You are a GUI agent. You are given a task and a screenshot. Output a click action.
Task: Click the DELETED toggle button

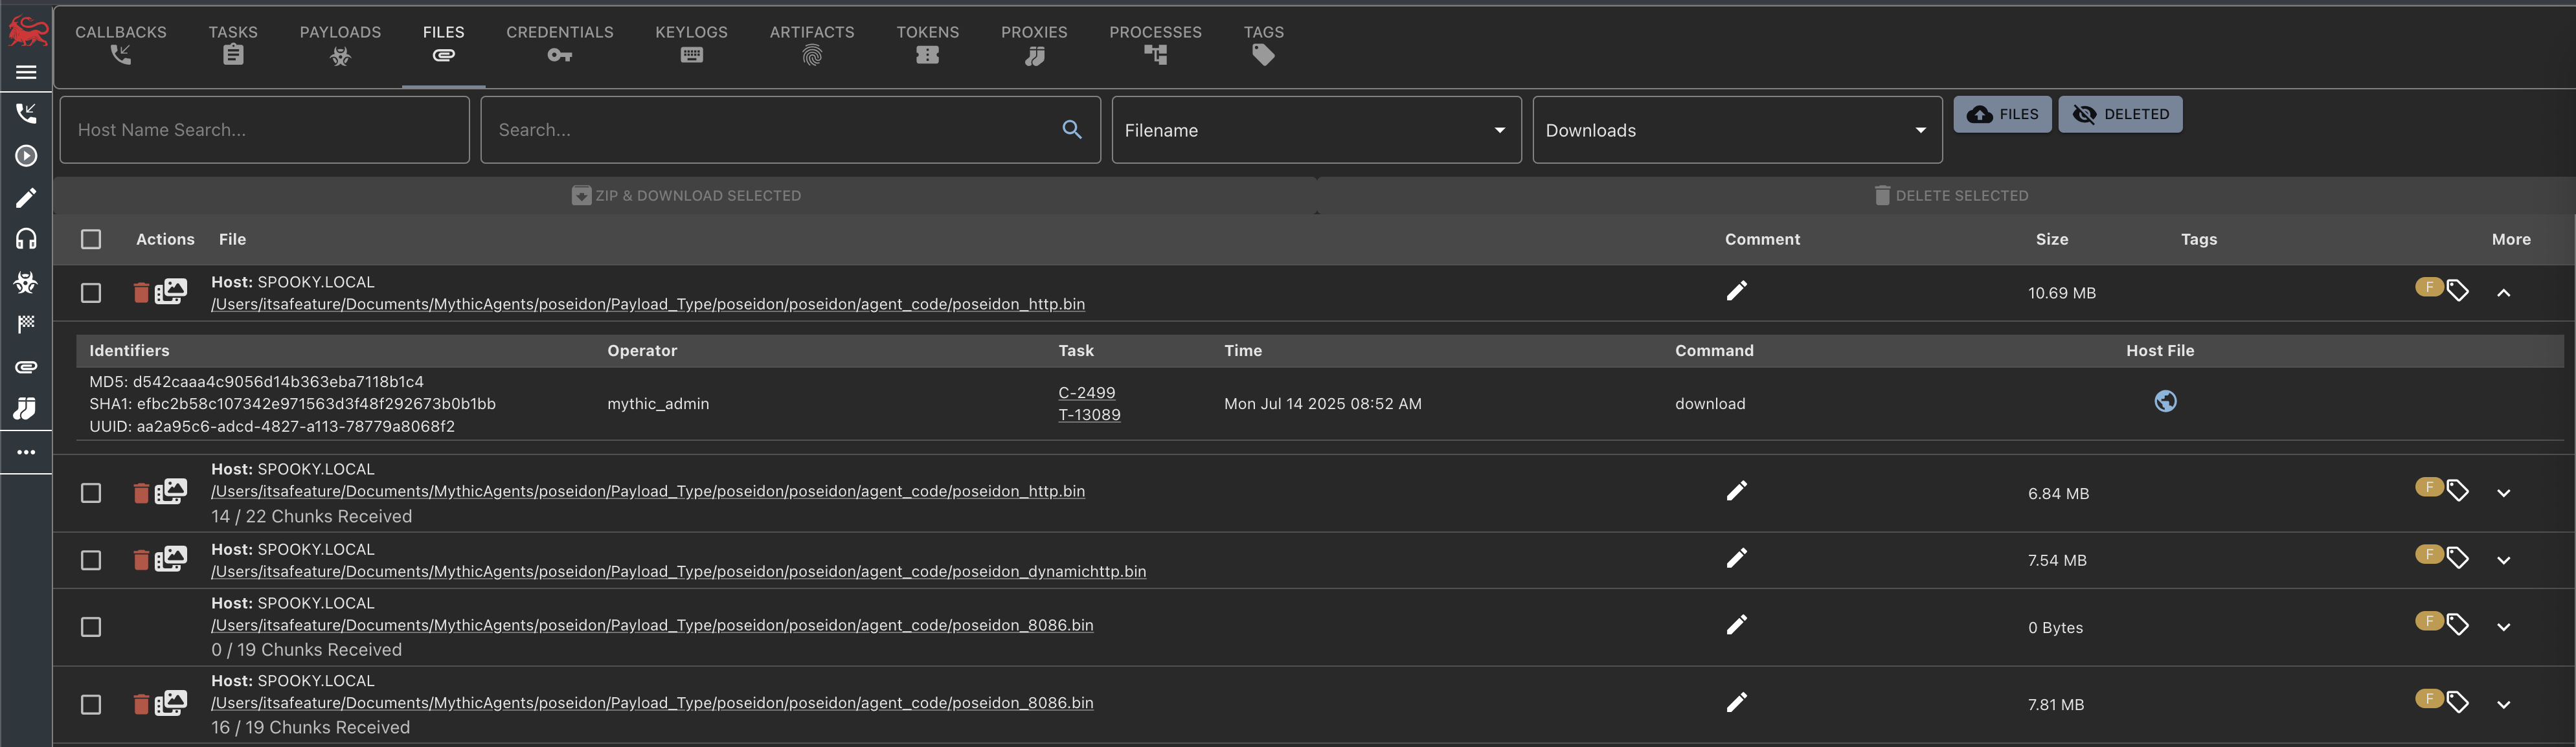2119,114
